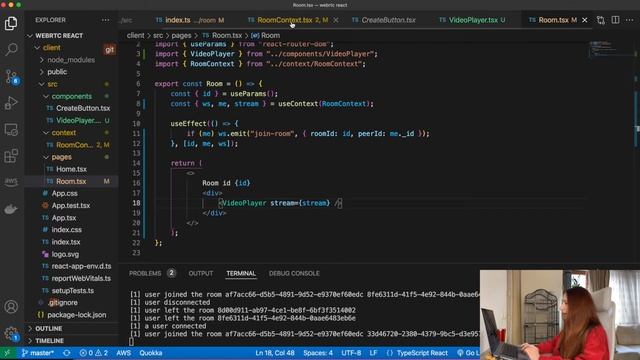Switch to RoomContext.tsx tab
The width and height of the screenshot is (640, 360).
[x=285, y=20]
